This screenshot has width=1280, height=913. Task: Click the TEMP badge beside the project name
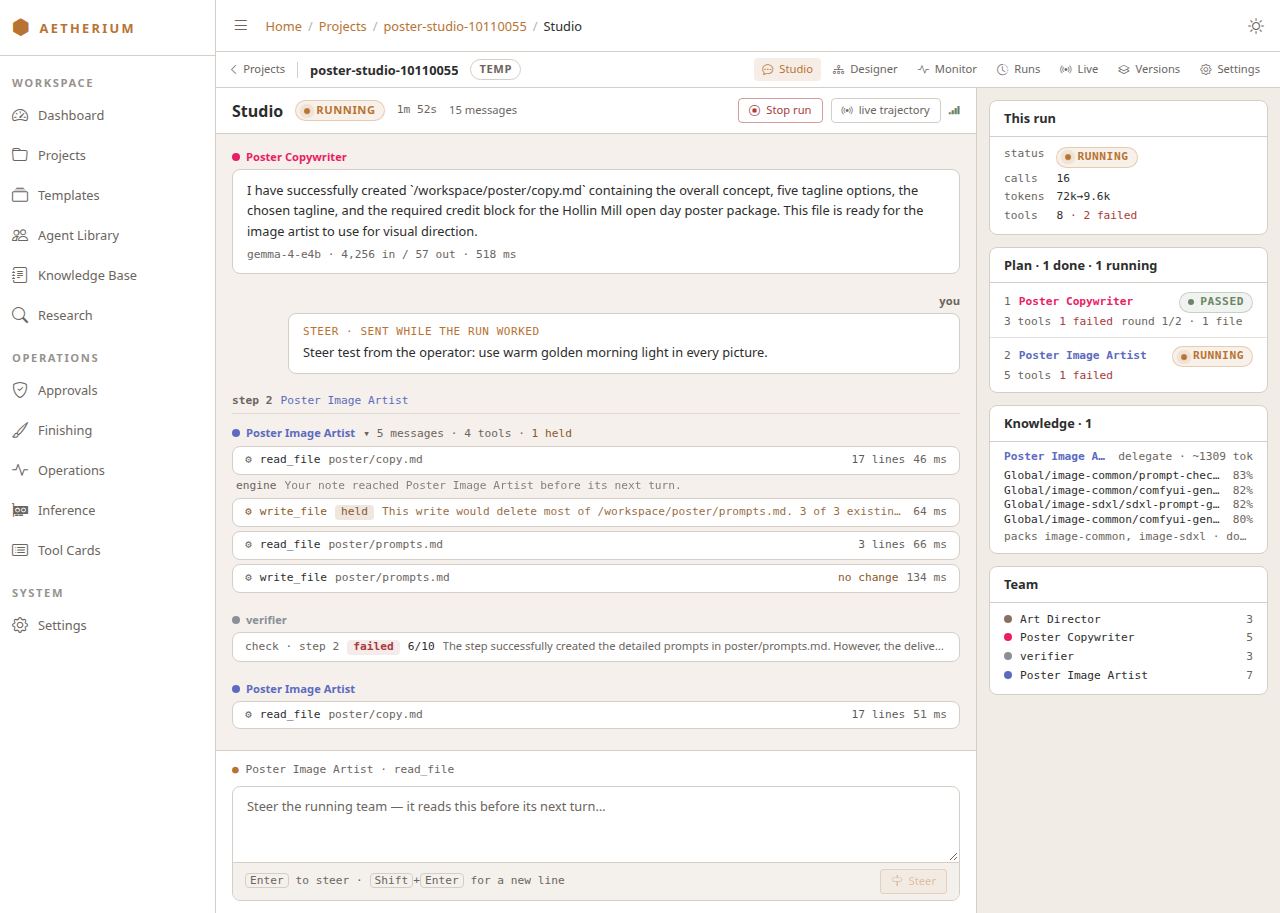click(x=495, y=69)
